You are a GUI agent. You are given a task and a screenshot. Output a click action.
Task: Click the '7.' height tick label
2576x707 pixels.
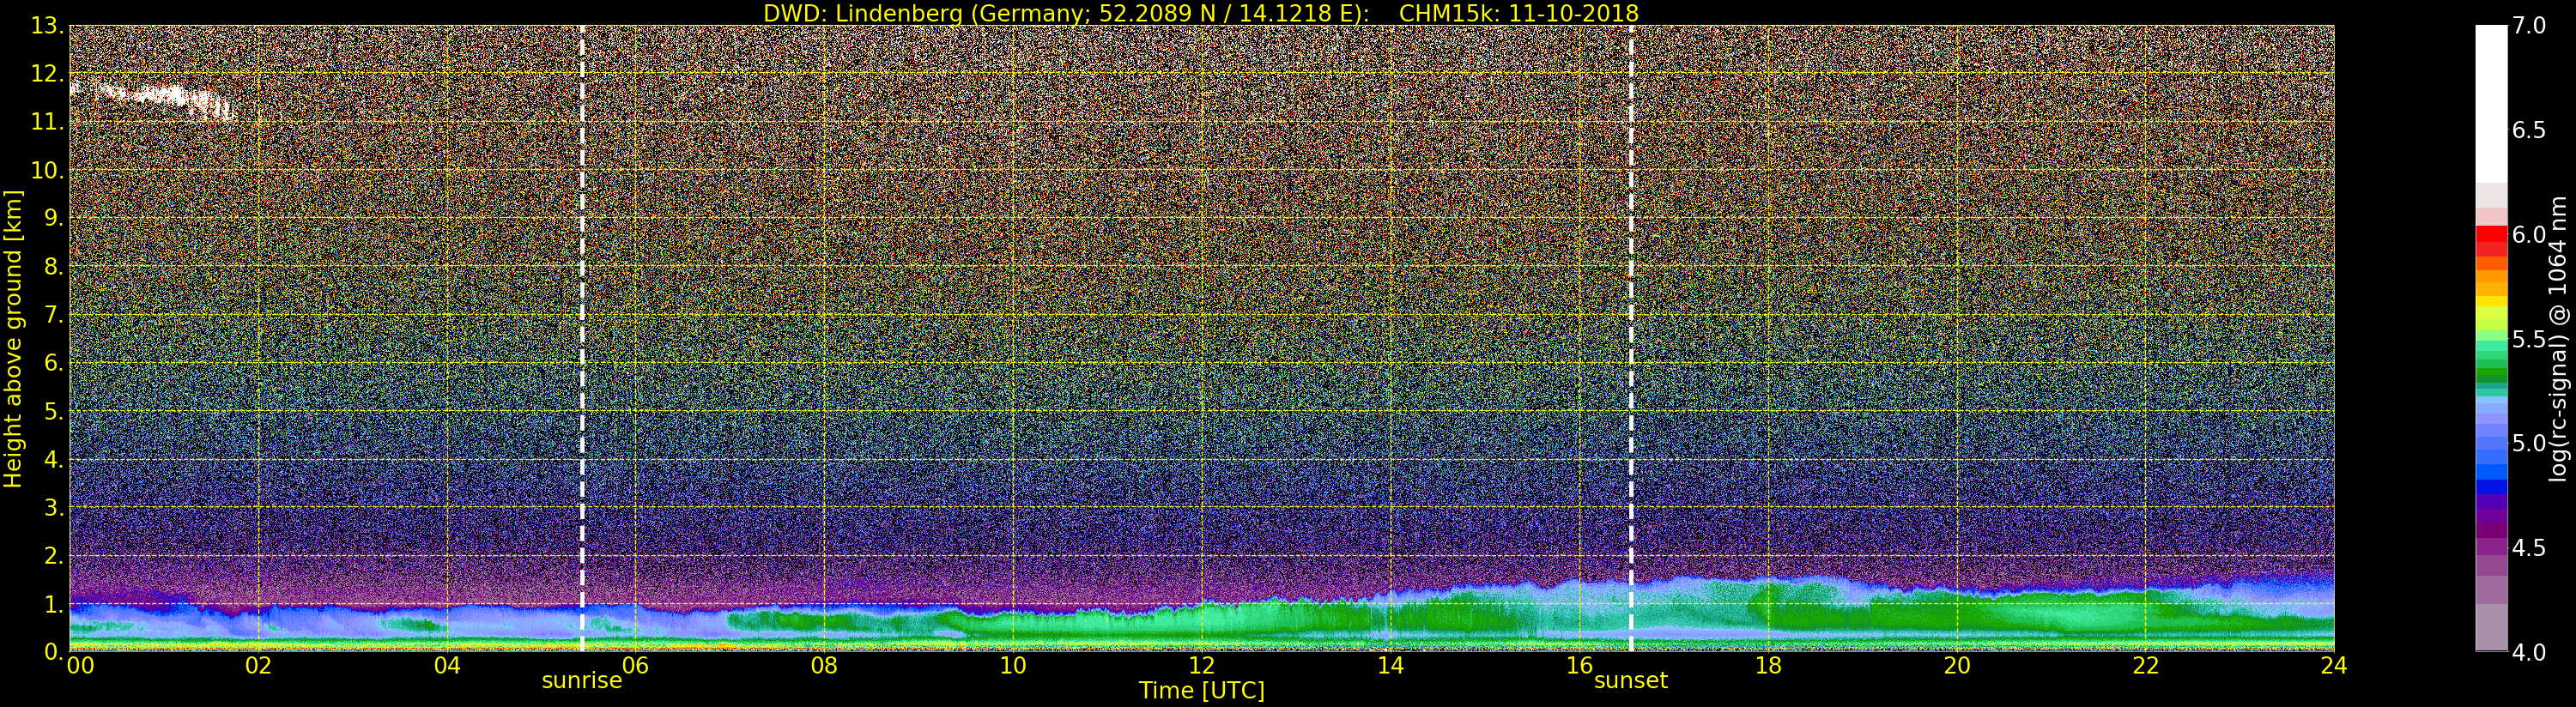point(53,315)
